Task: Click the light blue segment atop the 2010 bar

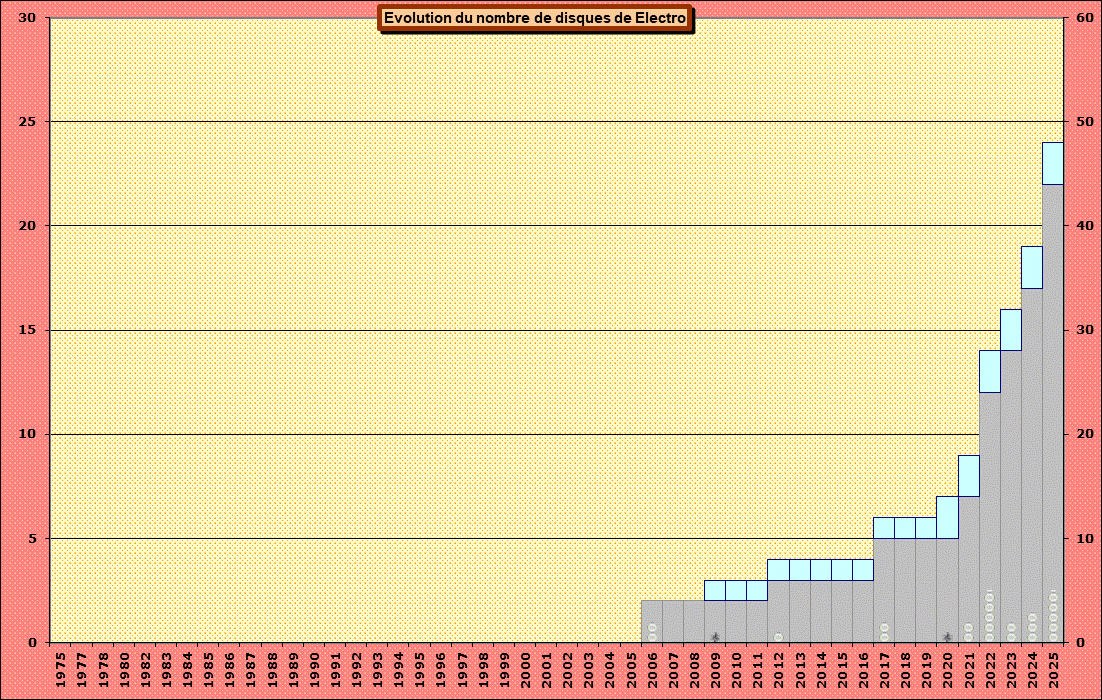Action: (x=736, y=590)
